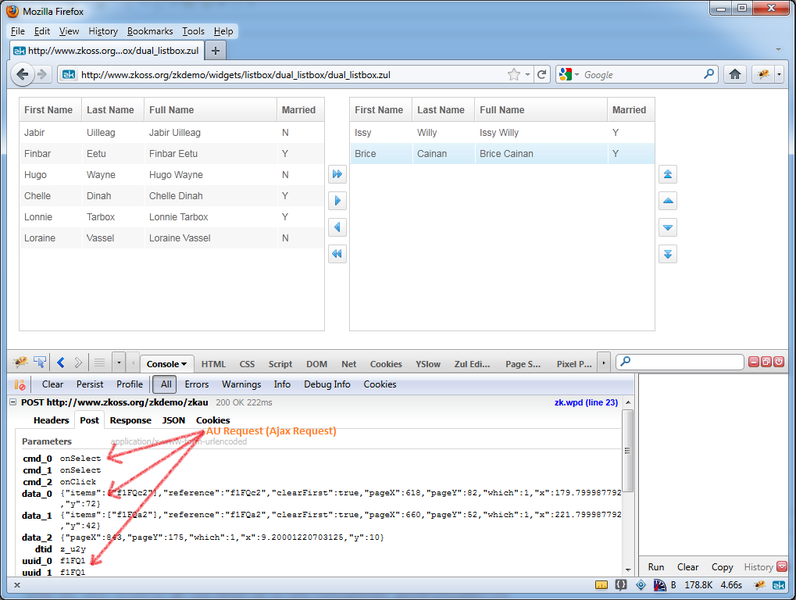Clear the console log
Screen dimensions: 796x600
click(x=52, y=384)
